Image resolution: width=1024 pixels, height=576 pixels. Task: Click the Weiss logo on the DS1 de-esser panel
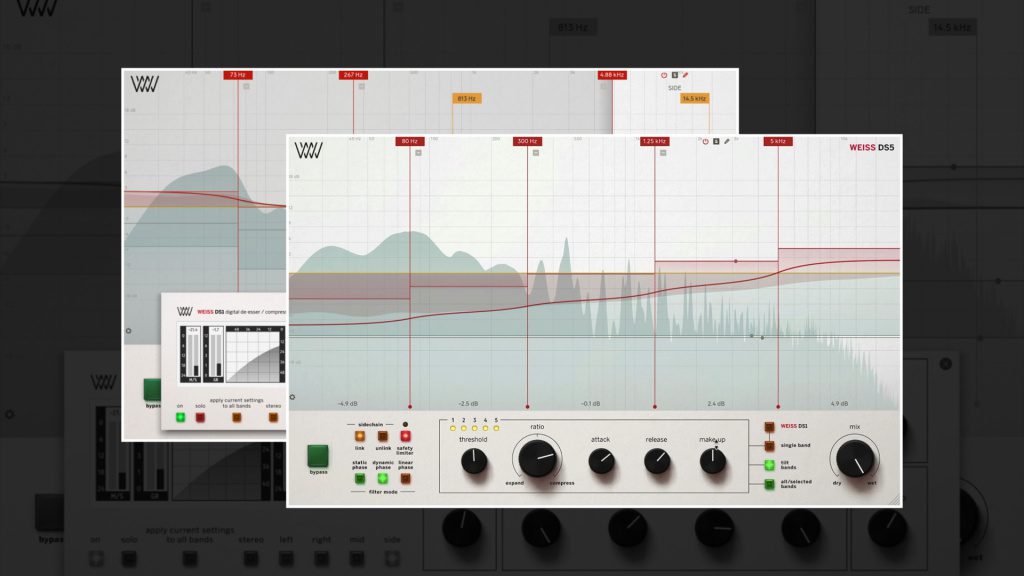click(185, 311)
